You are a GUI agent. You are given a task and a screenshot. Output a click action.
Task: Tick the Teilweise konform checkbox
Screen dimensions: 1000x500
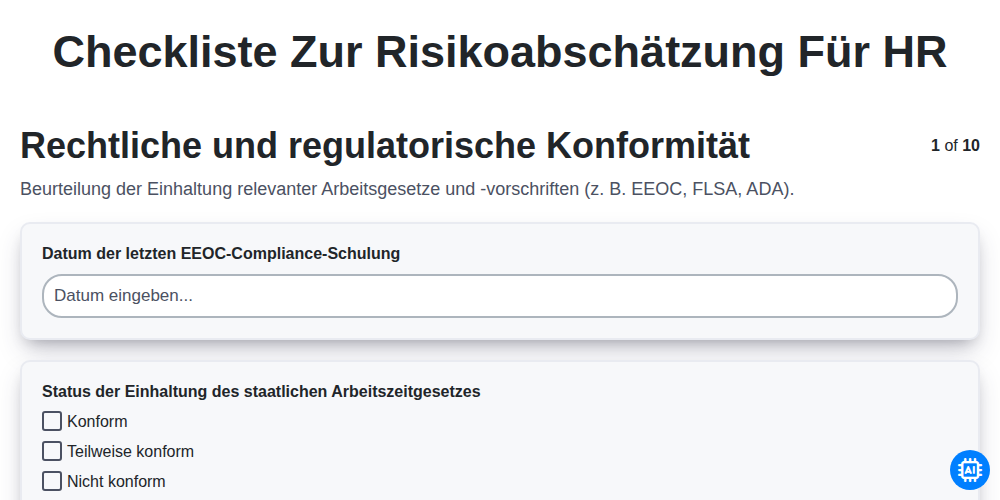[52, 452]
